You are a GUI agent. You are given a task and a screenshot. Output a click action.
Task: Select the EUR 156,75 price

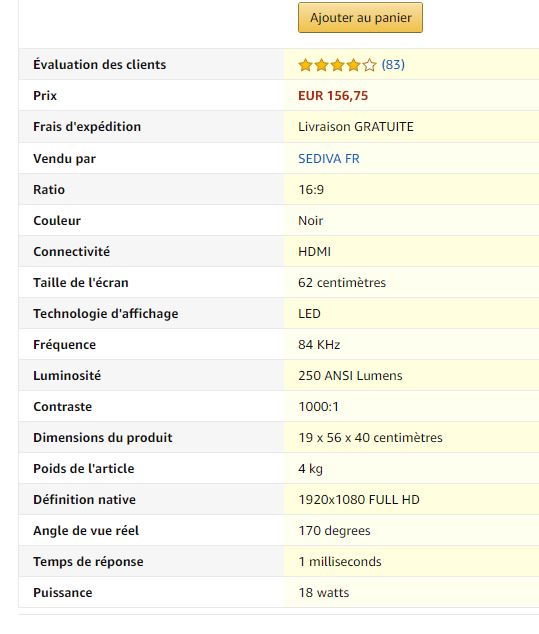(x=333, y=96)
